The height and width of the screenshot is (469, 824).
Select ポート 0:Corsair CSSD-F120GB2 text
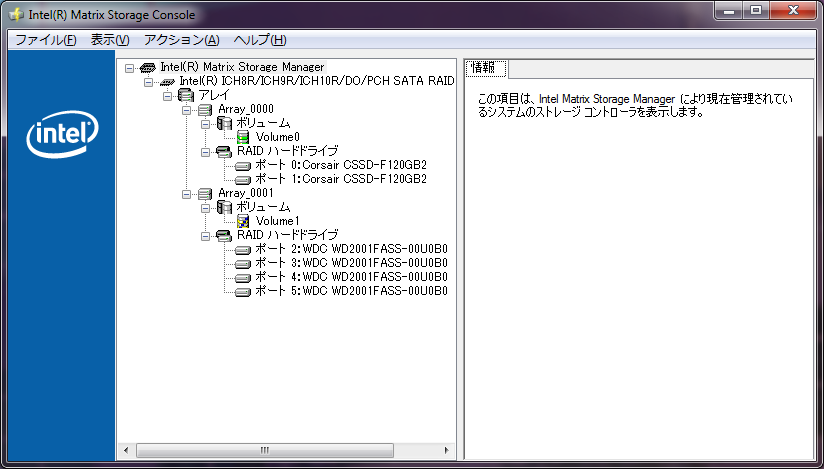pyautogui.click(x=341, y=166)
